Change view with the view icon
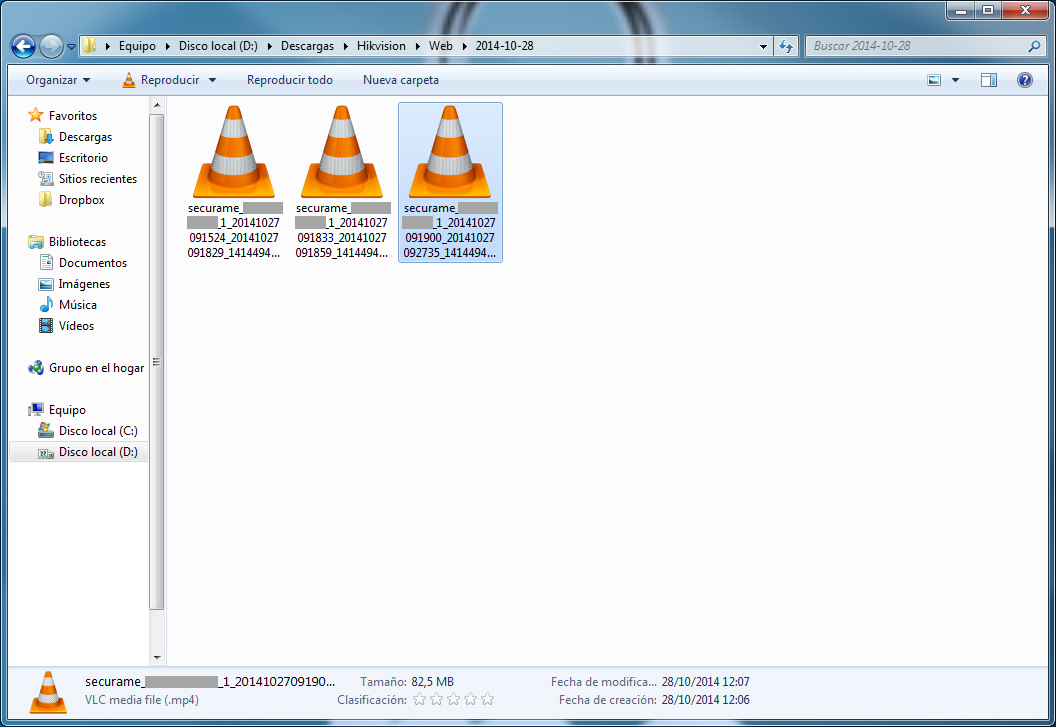The image size is (1056, 727). [x=934, y=80]
